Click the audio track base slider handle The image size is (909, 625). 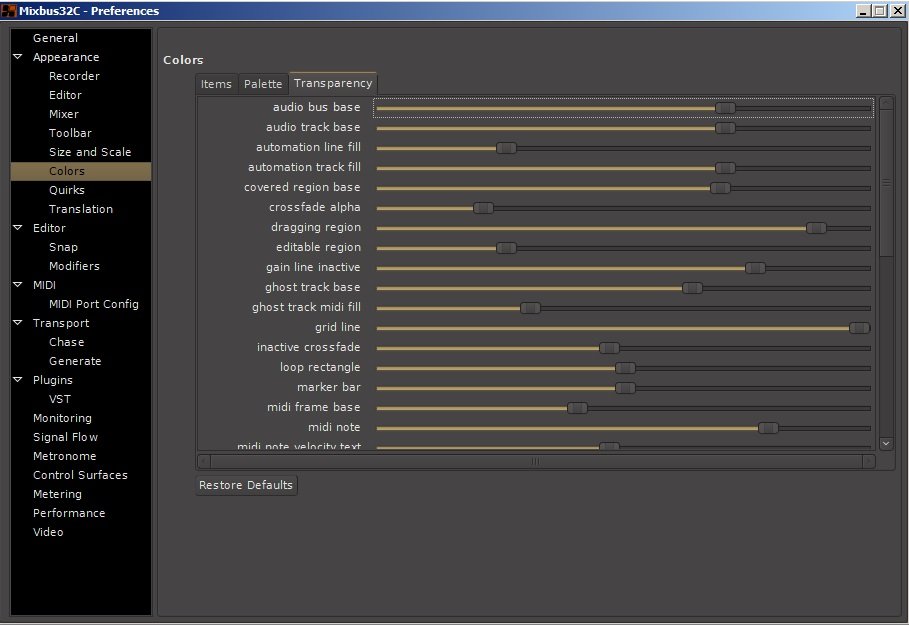(x=725, y=128)
